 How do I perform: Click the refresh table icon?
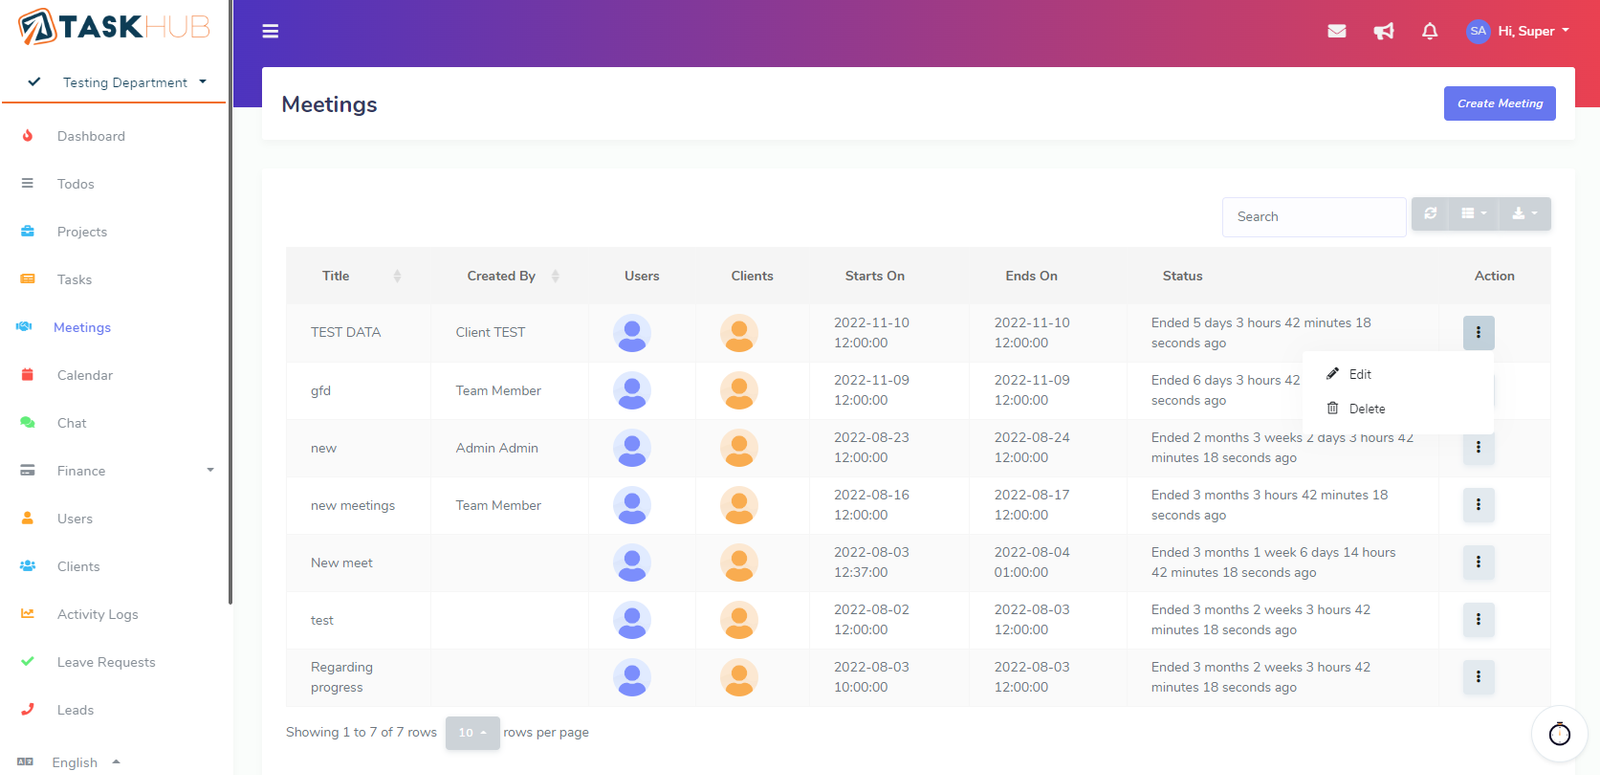[1431, 214]
